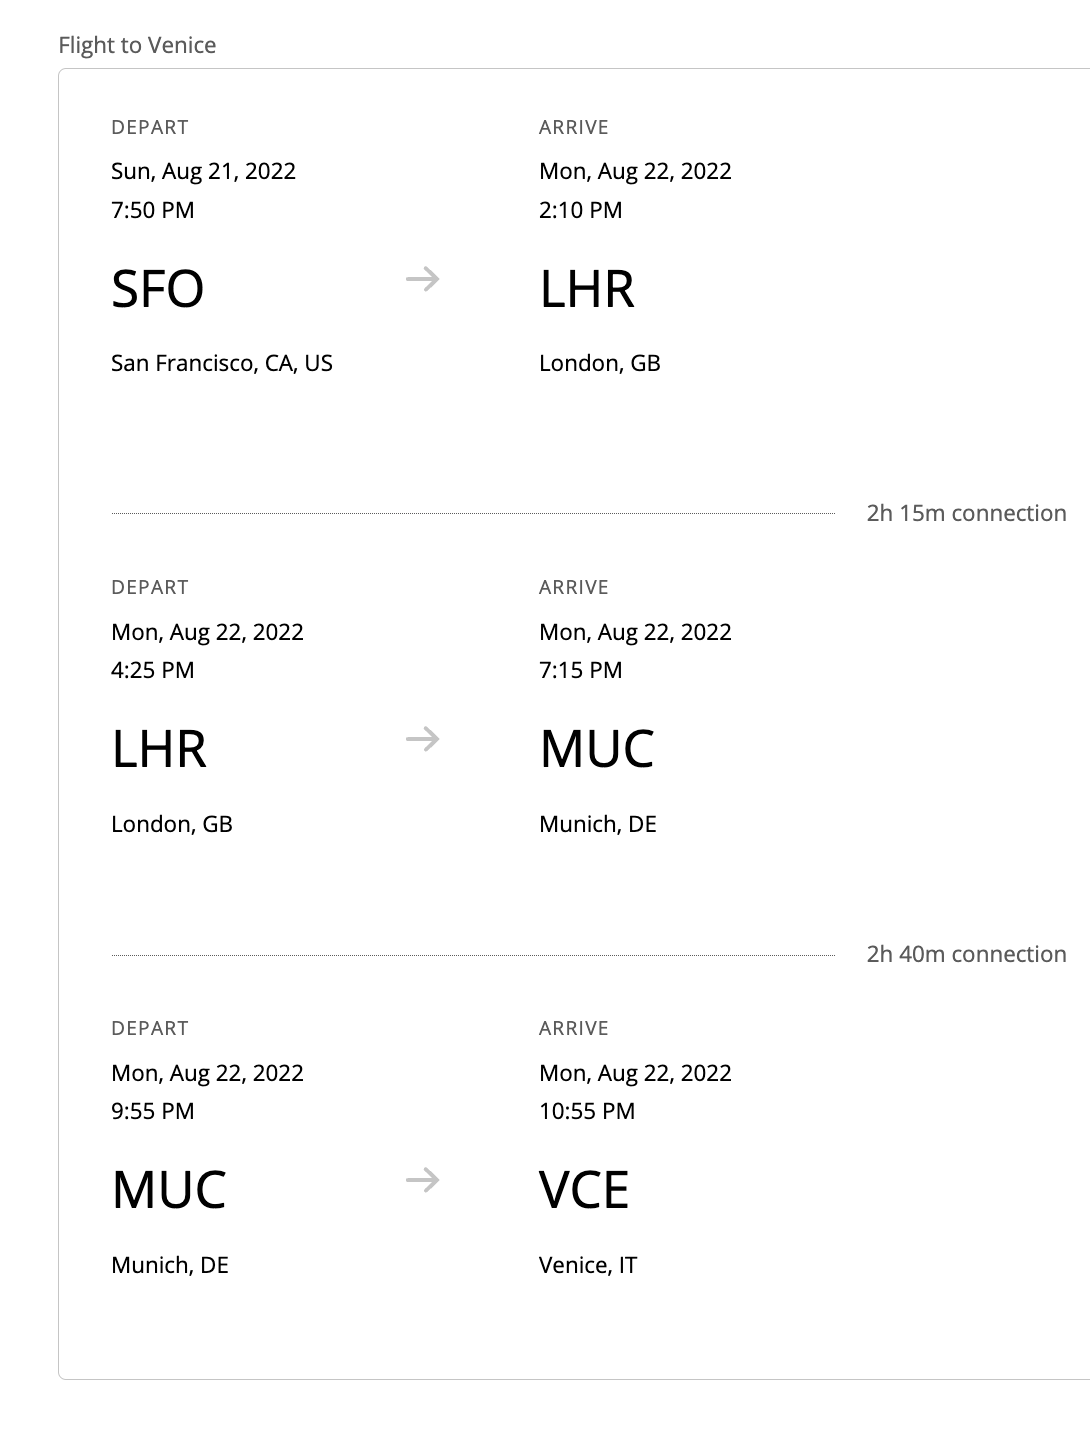The width and height of the screenshot is (1090, 1432).
Task: Select the 4:25 PM departure time
Action: pyautogui.click(x=153, y=670)
